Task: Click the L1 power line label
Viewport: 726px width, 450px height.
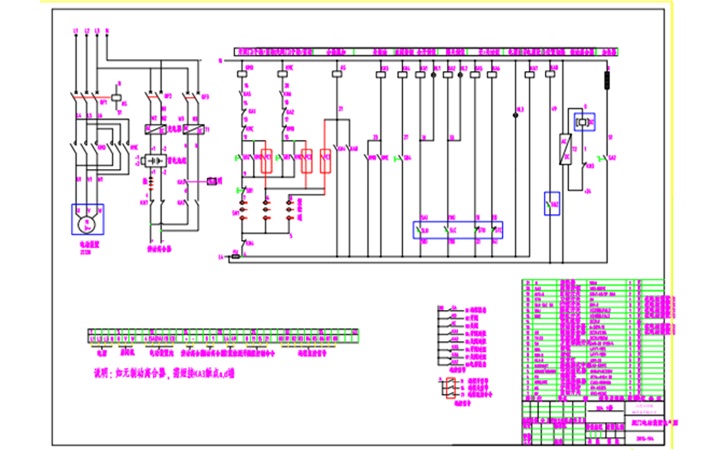Action: click(76, 35)
